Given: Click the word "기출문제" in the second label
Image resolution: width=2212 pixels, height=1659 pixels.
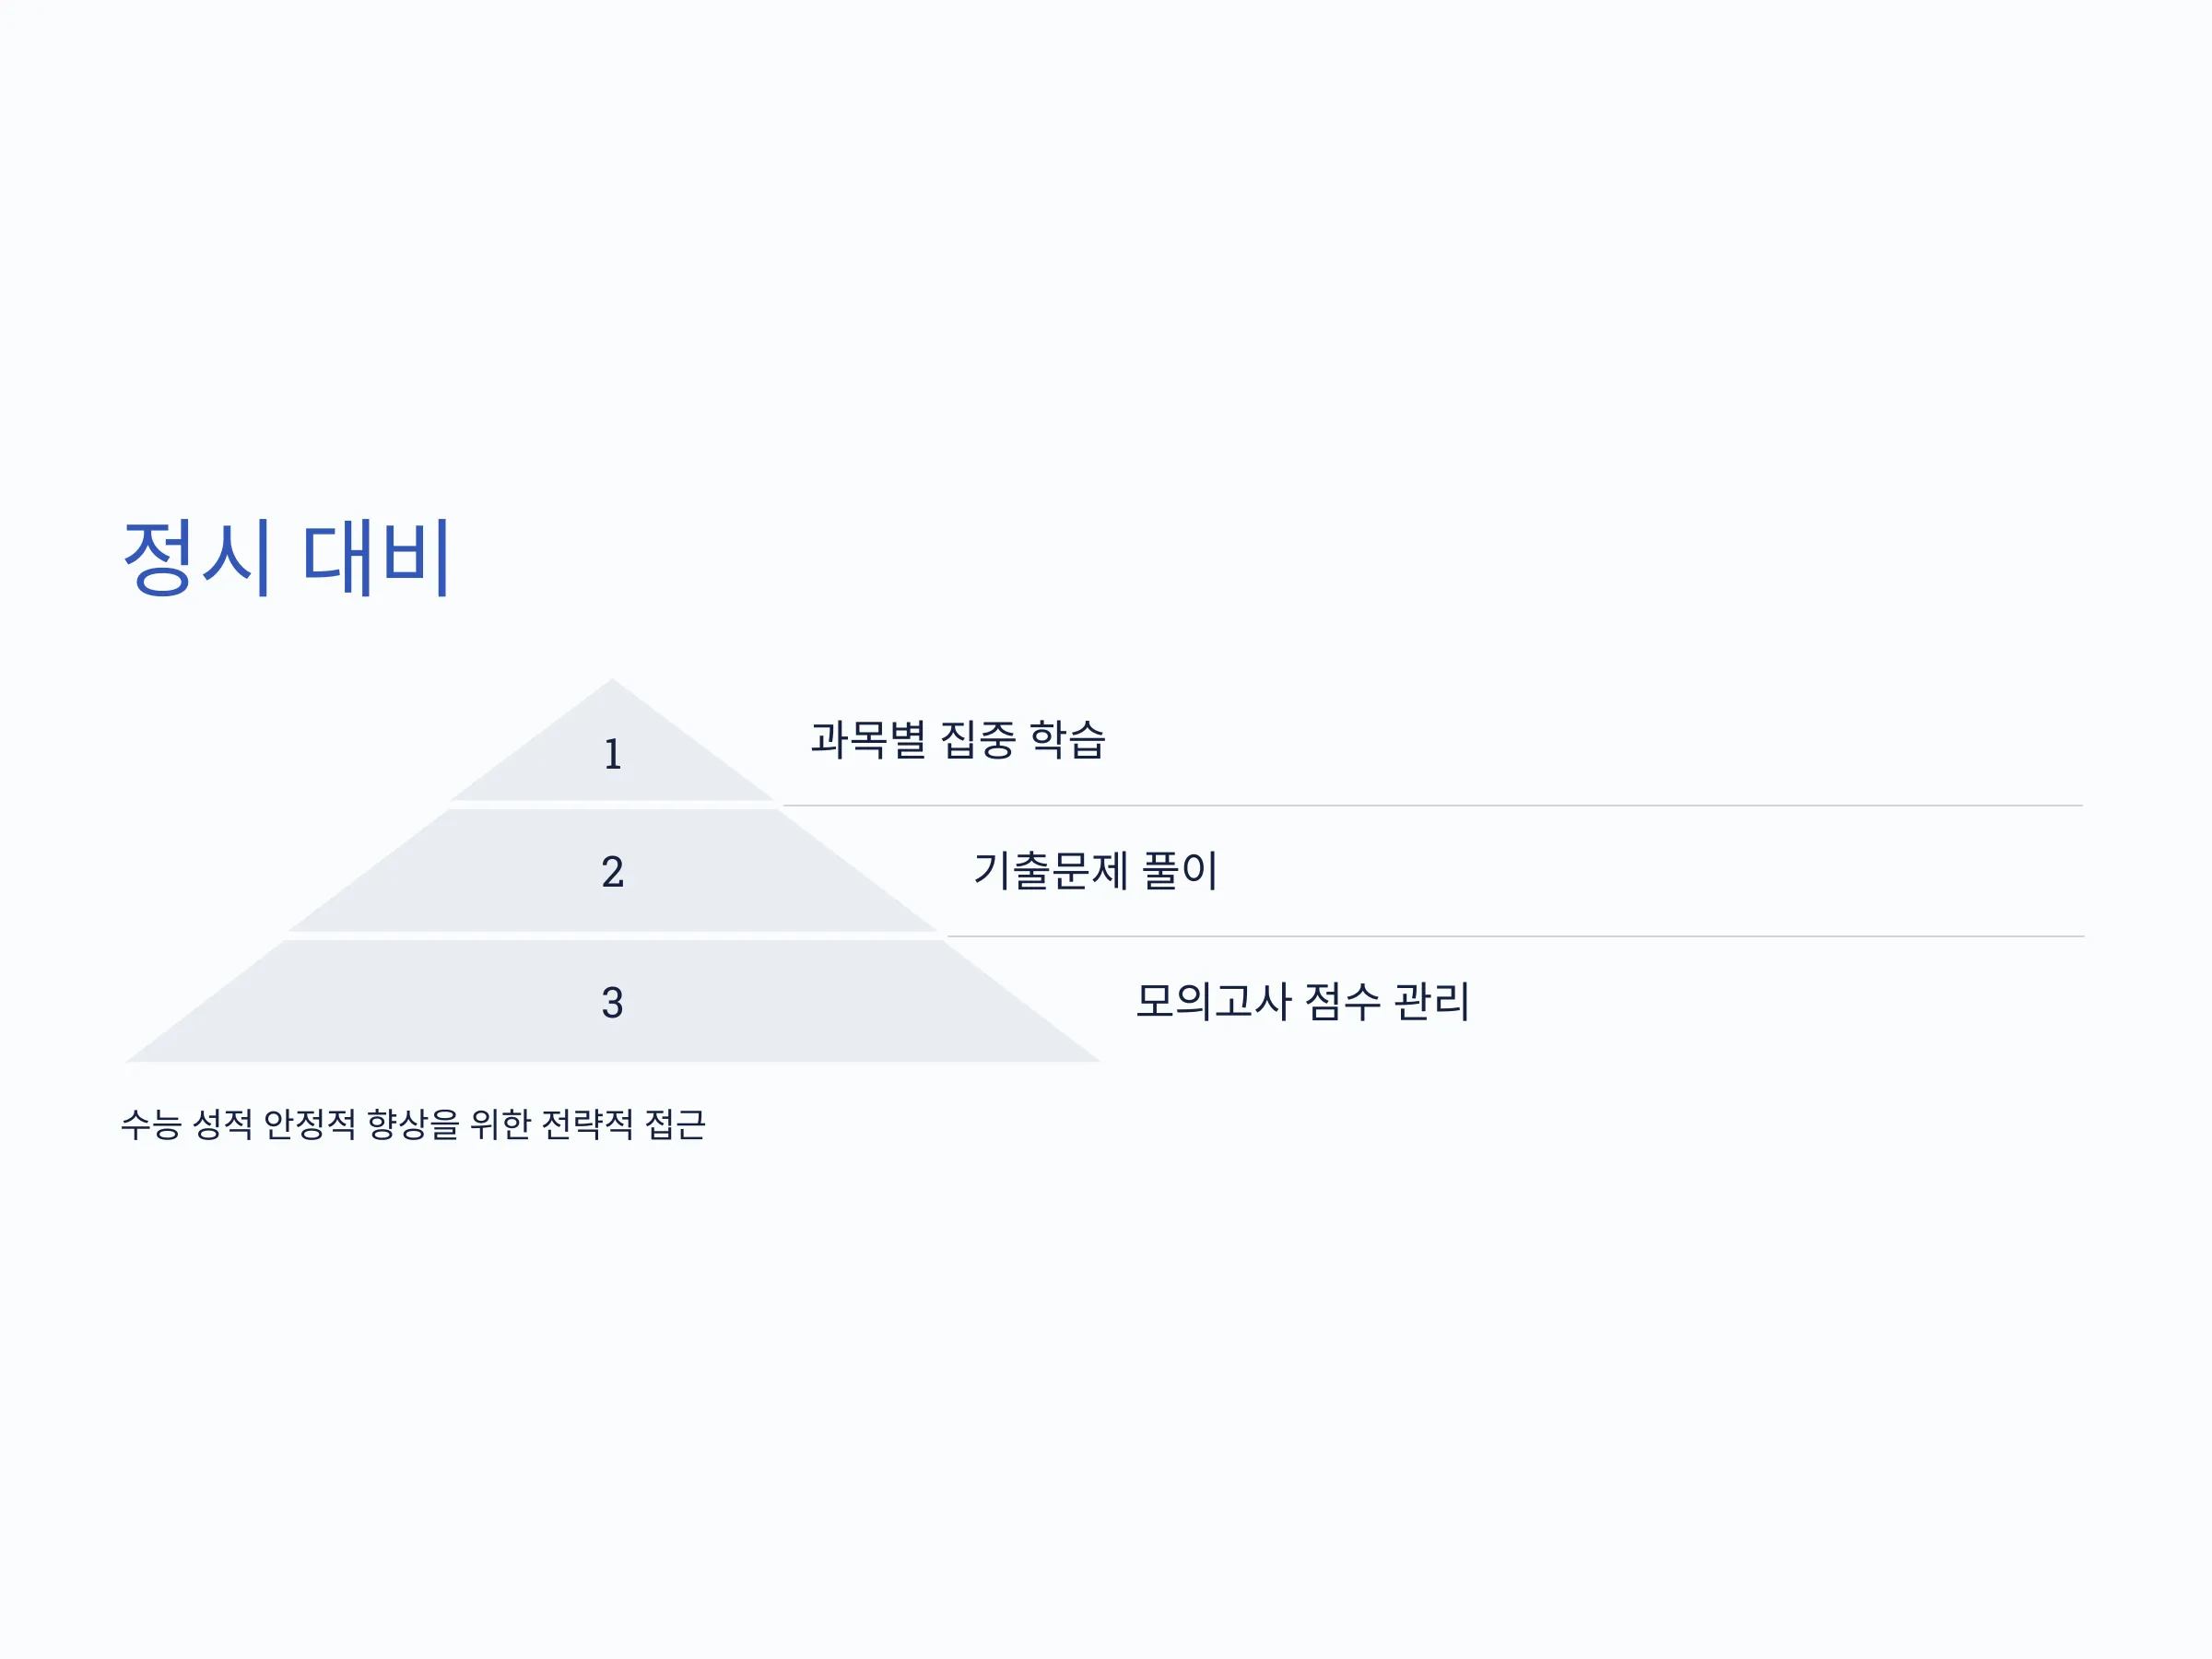Looking at the screenshot, I should (1051, 870).
